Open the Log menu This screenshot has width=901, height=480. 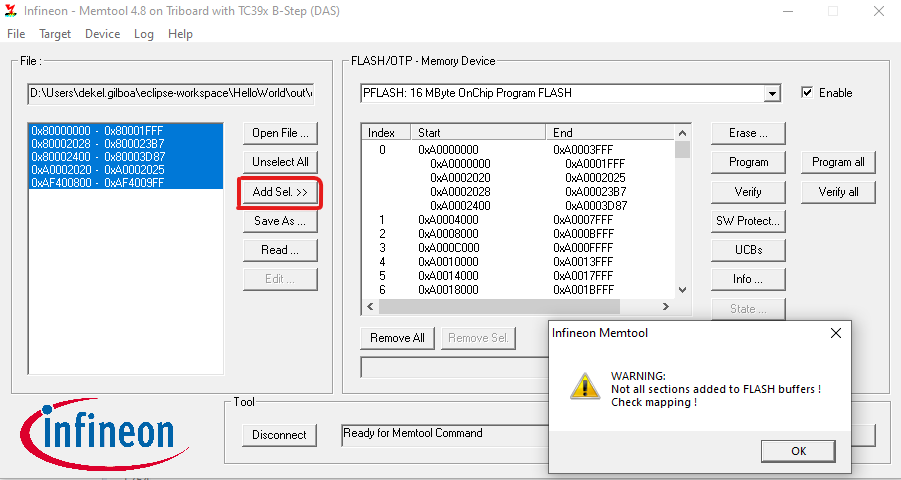coord(144,34)
